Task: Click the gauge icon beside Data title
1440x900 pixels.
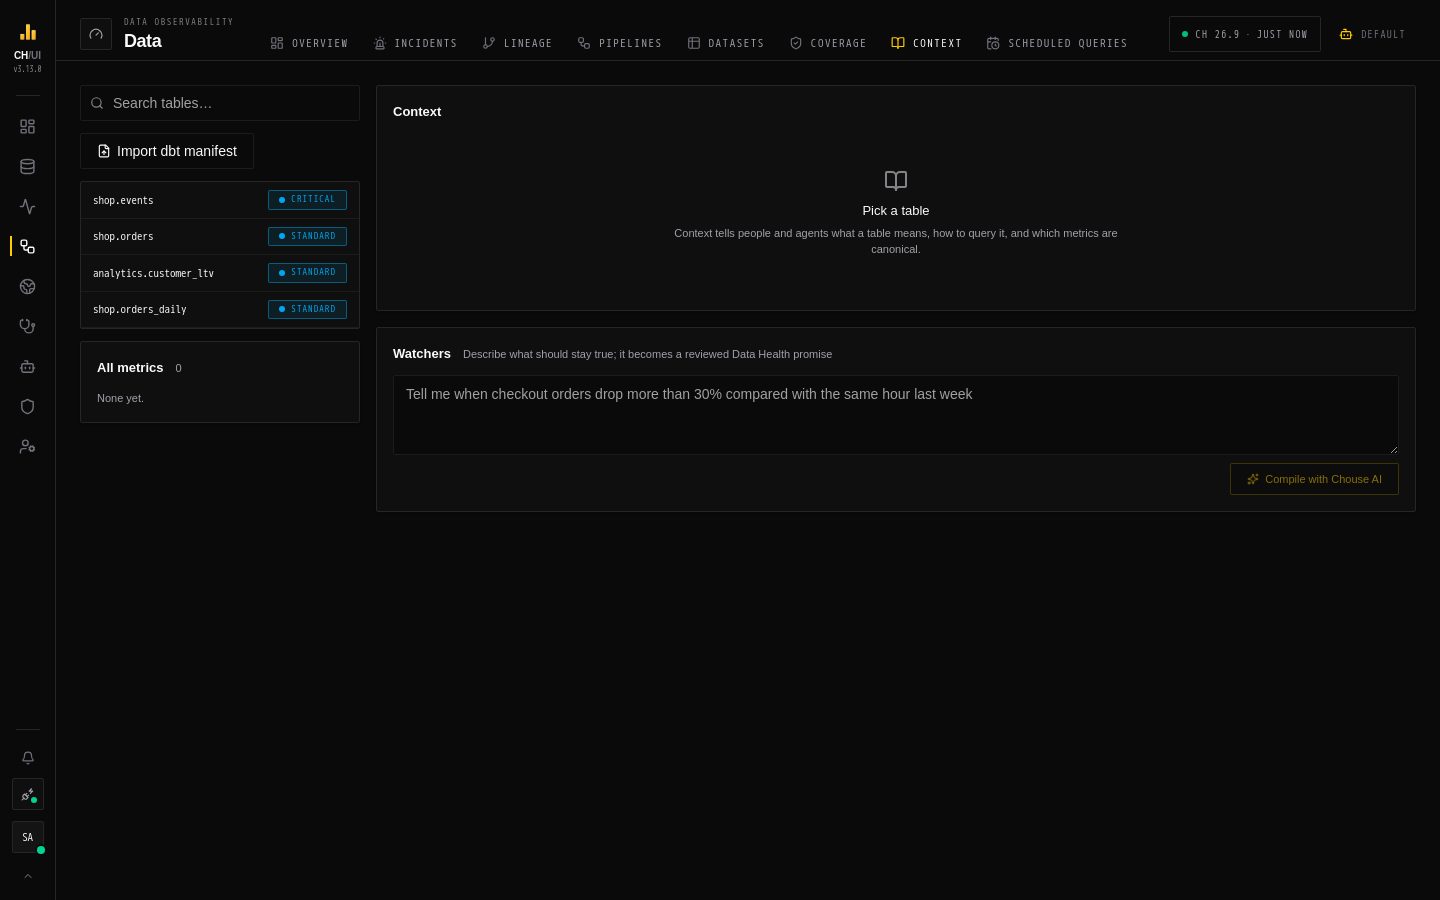Action: (96, 34)
